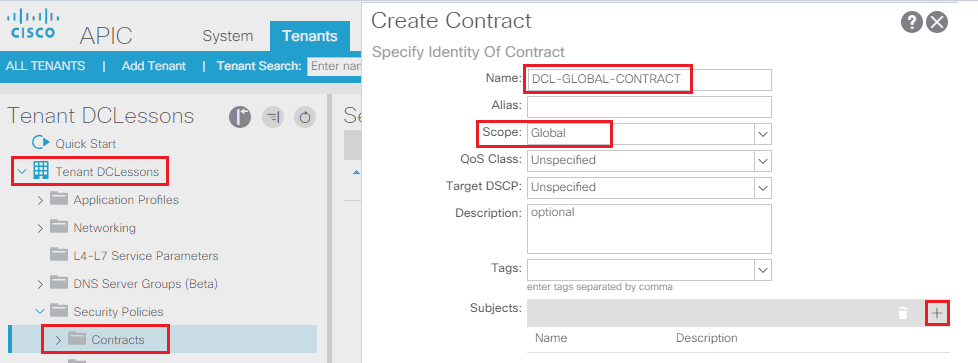Click the refresh icon in tenant panel
This screenshot has height=363, width=978.
pyautogui.click(x=305, y=117)
